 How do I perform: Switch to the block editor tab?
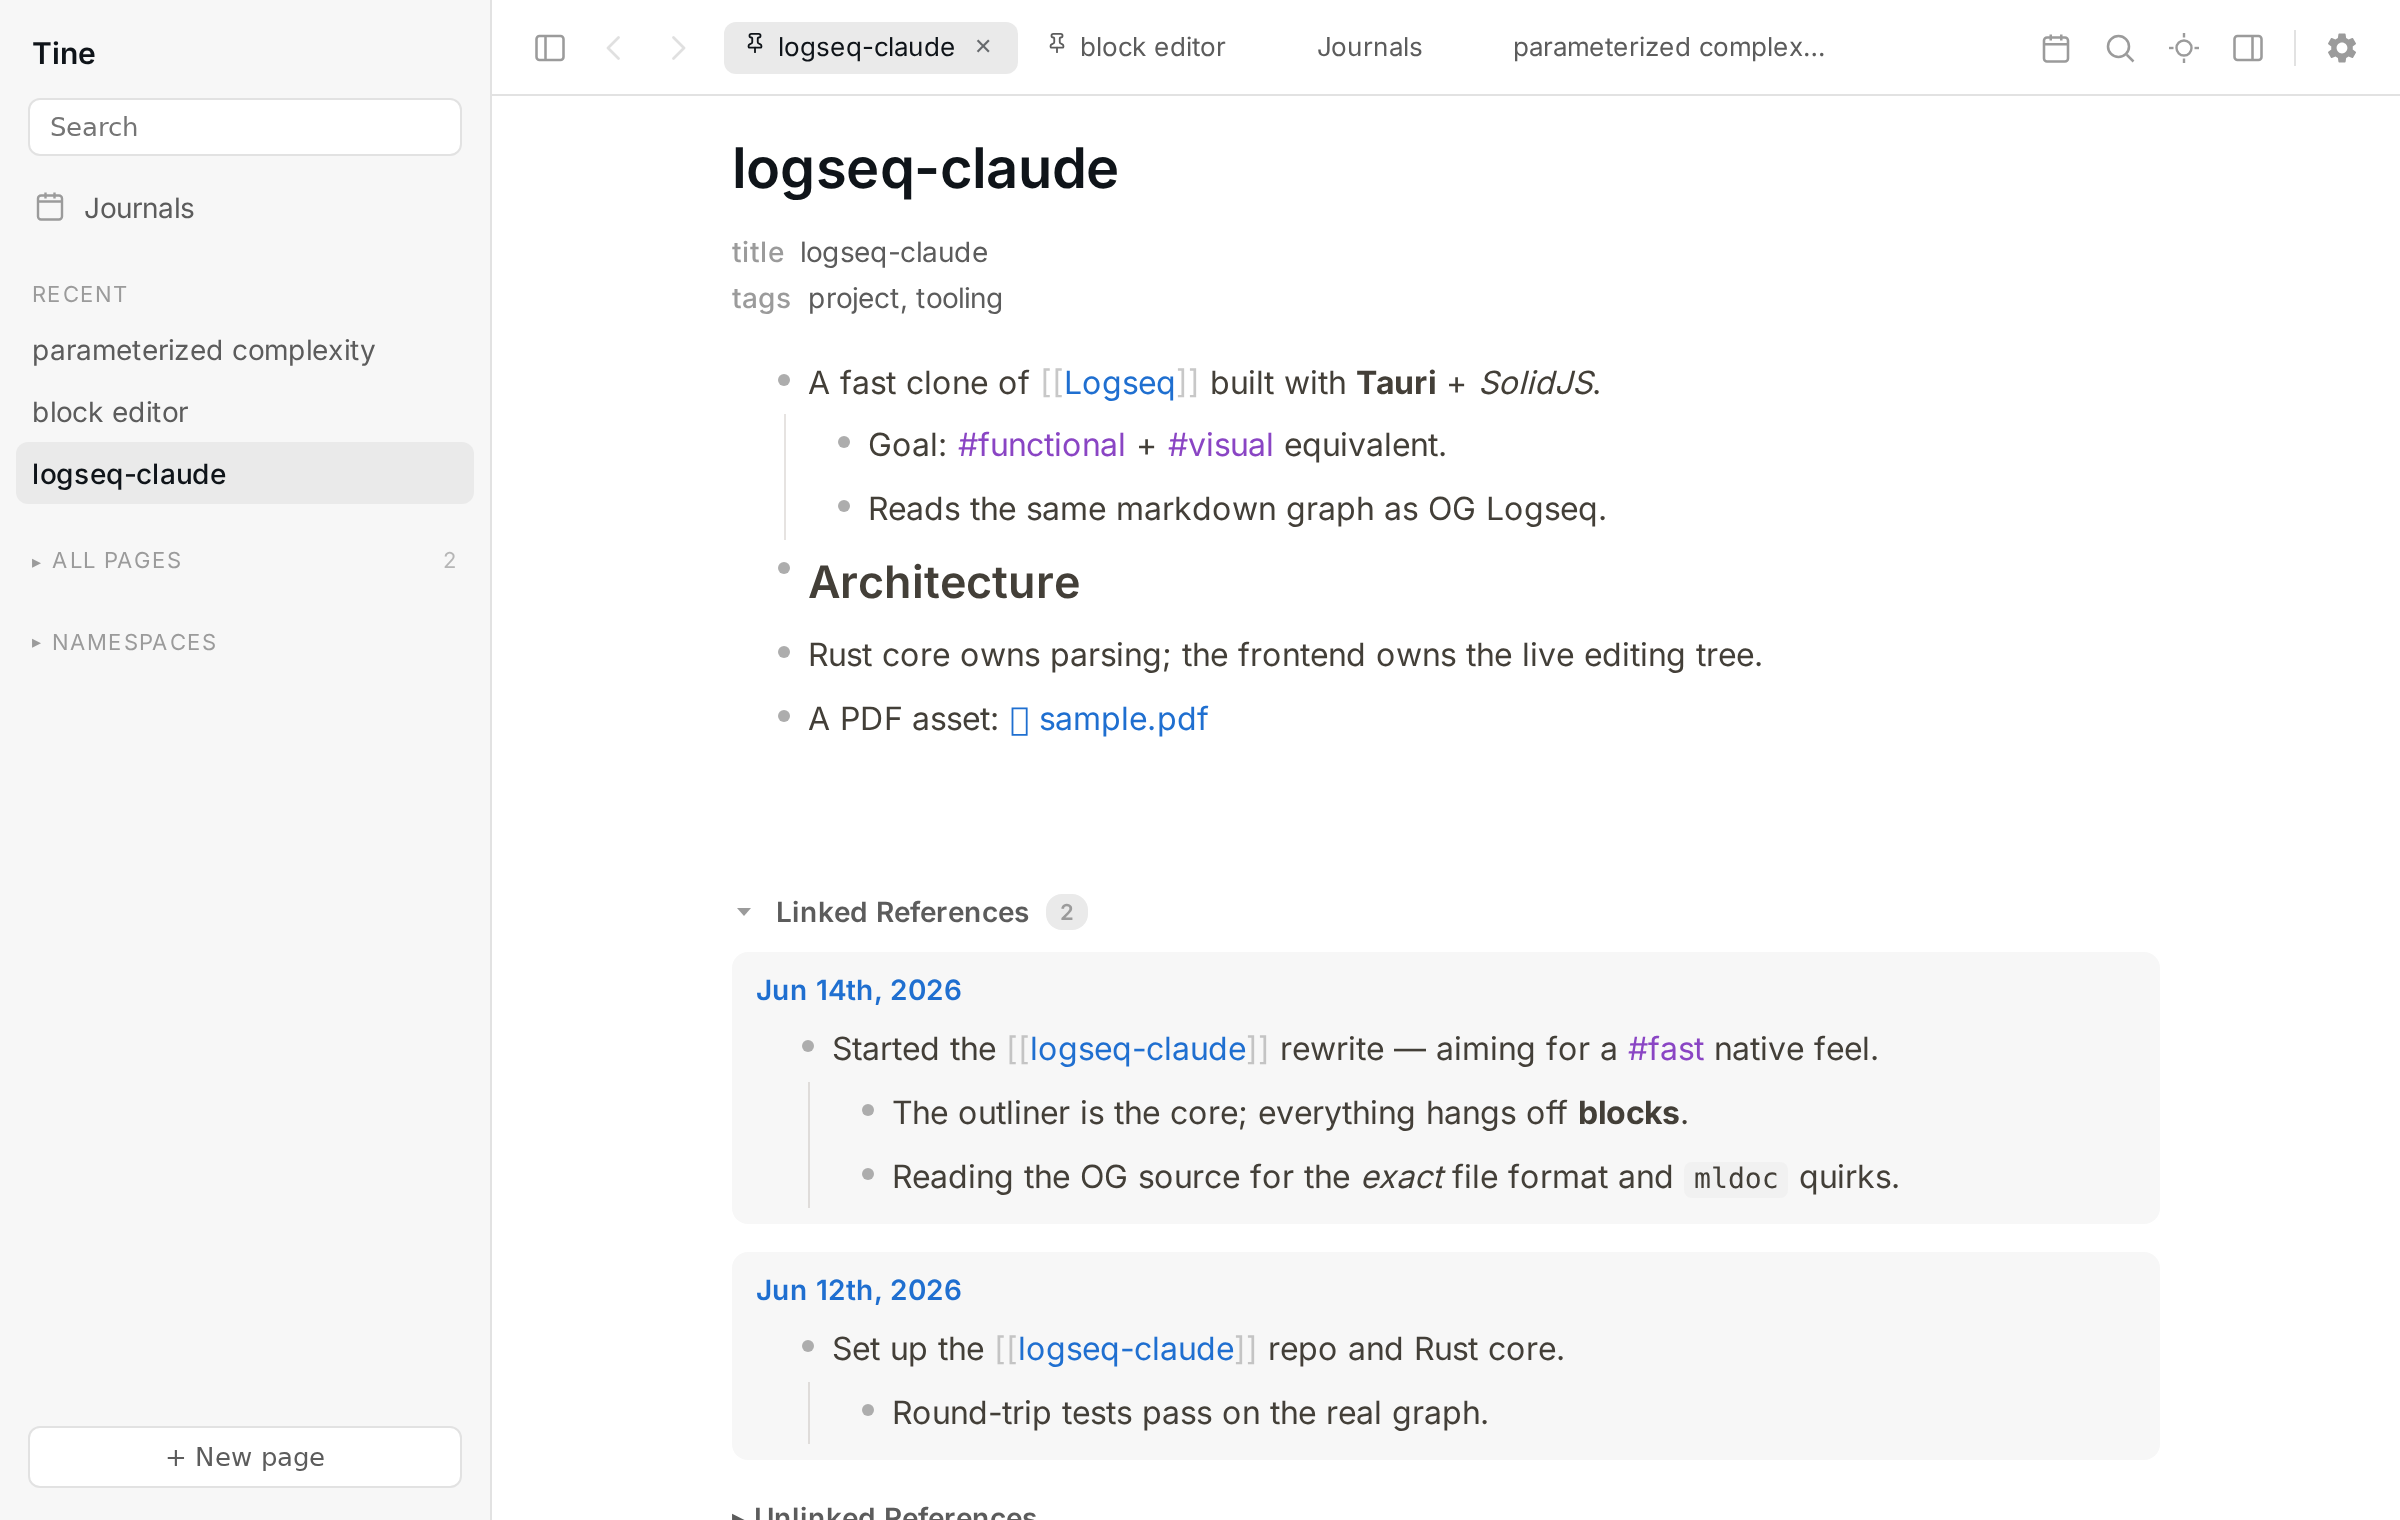pyautogui.click(x=1152, y=47)
